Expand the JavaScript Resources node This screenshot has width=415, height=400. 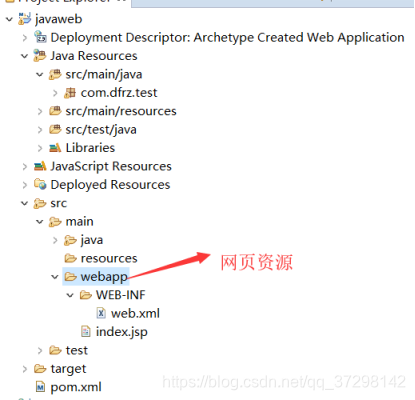coord(25,166)
